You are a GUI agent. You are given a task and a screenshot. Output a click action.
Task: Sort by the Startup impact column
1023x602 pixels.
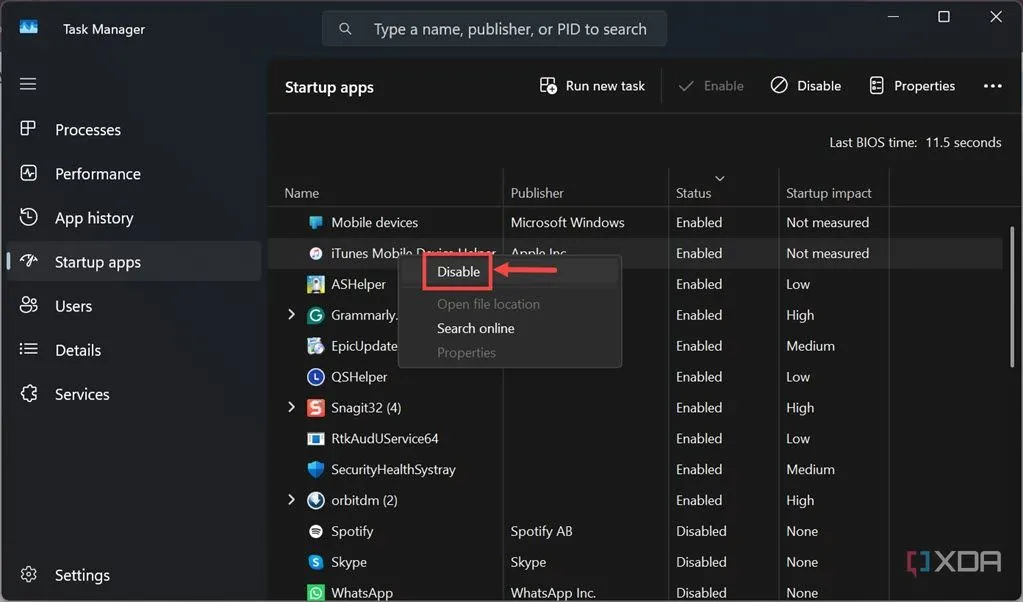829,193
